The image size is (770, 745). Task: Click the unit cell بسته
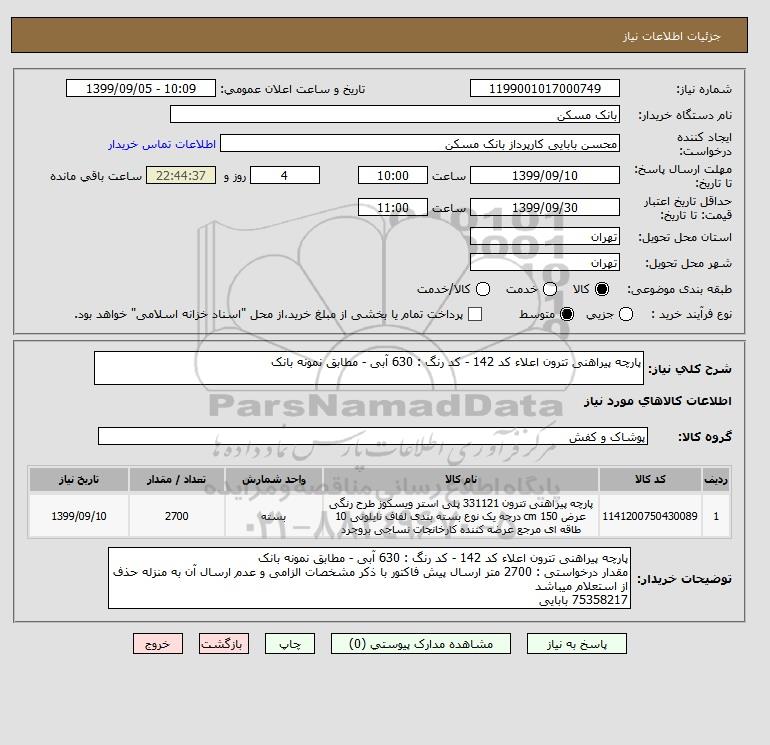[x=274, y=516]
